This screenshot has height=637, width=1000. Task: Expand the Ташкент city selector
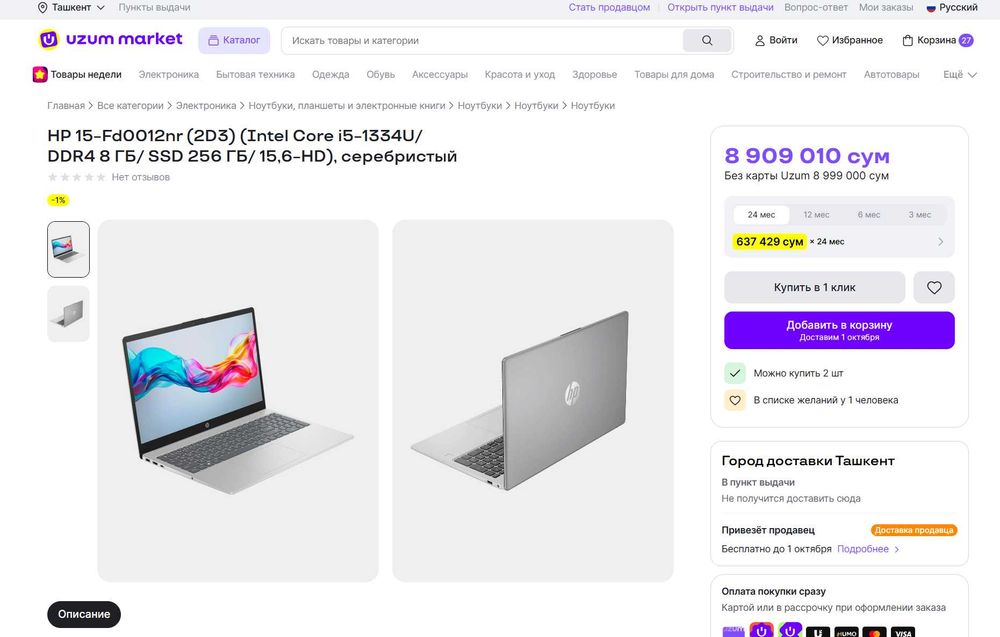pyautogui.click(x=71, y=7)
